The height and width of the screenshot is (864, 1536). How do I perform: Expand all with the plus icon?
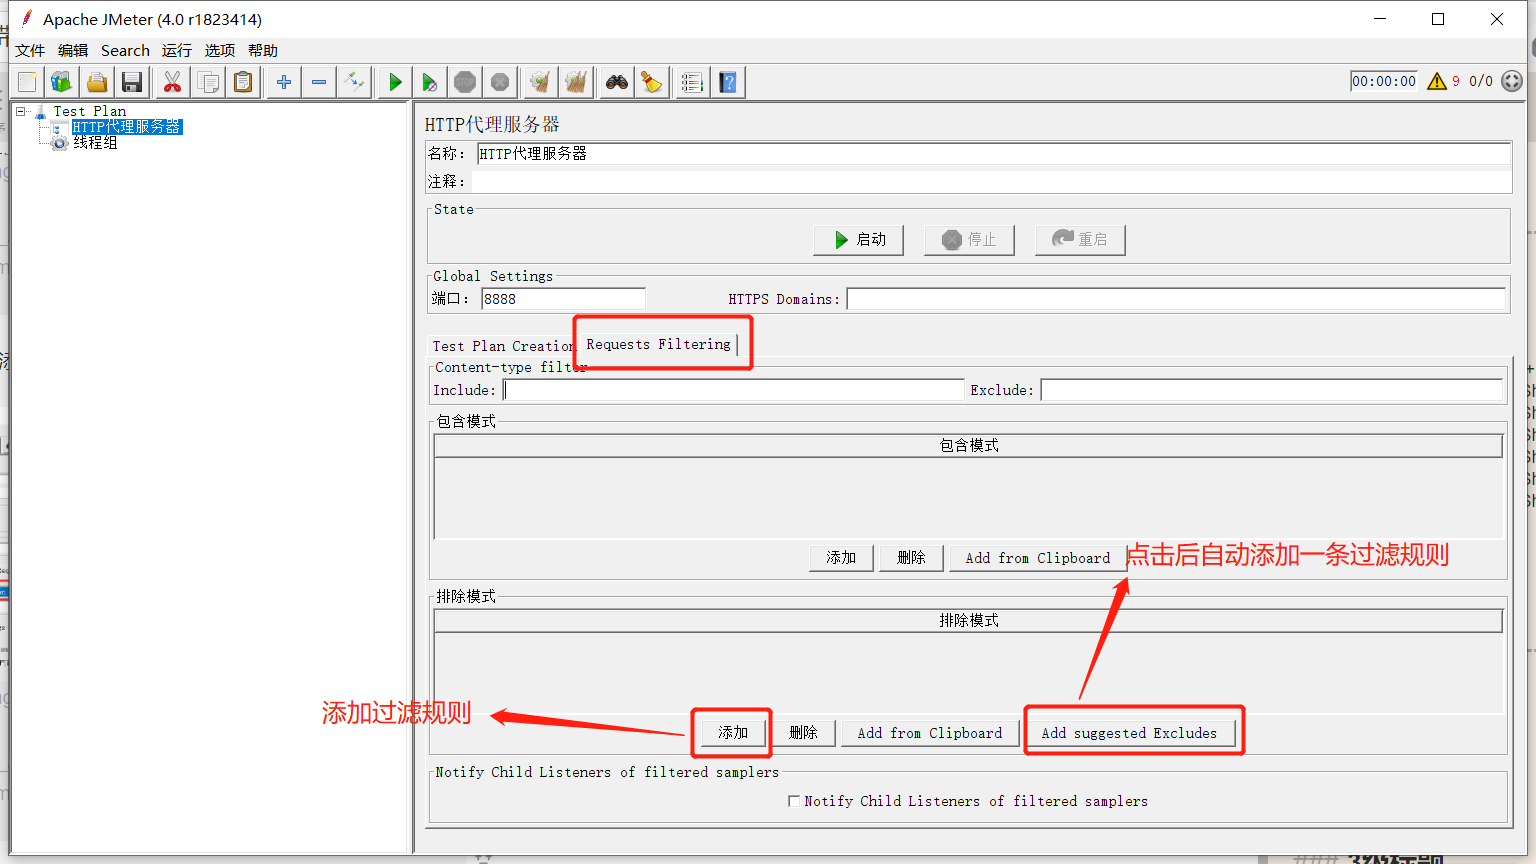pos(284,82)
